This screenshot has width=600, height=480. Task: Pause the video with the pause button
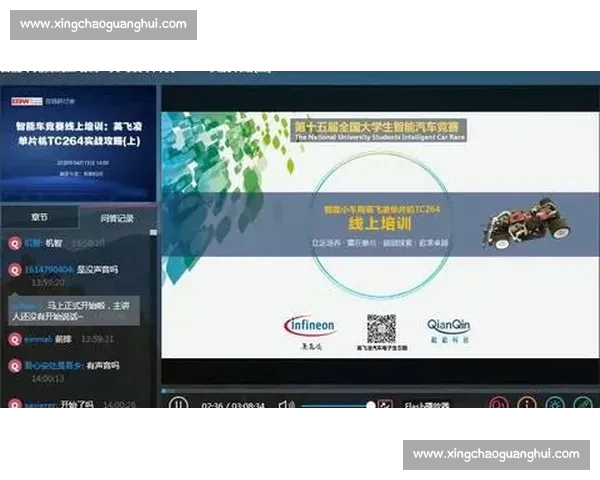pyautogui.click(x=177, y=405)
